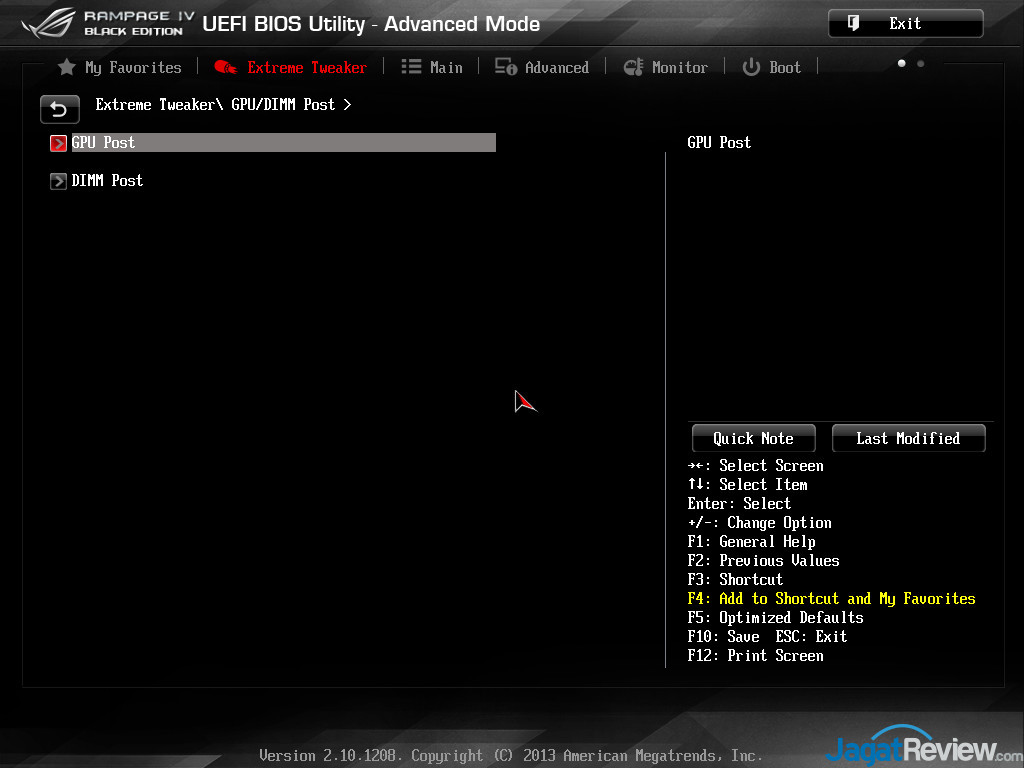Click the door icon on Exit button
Viewport: 1024px width, 768px height.
853,24
